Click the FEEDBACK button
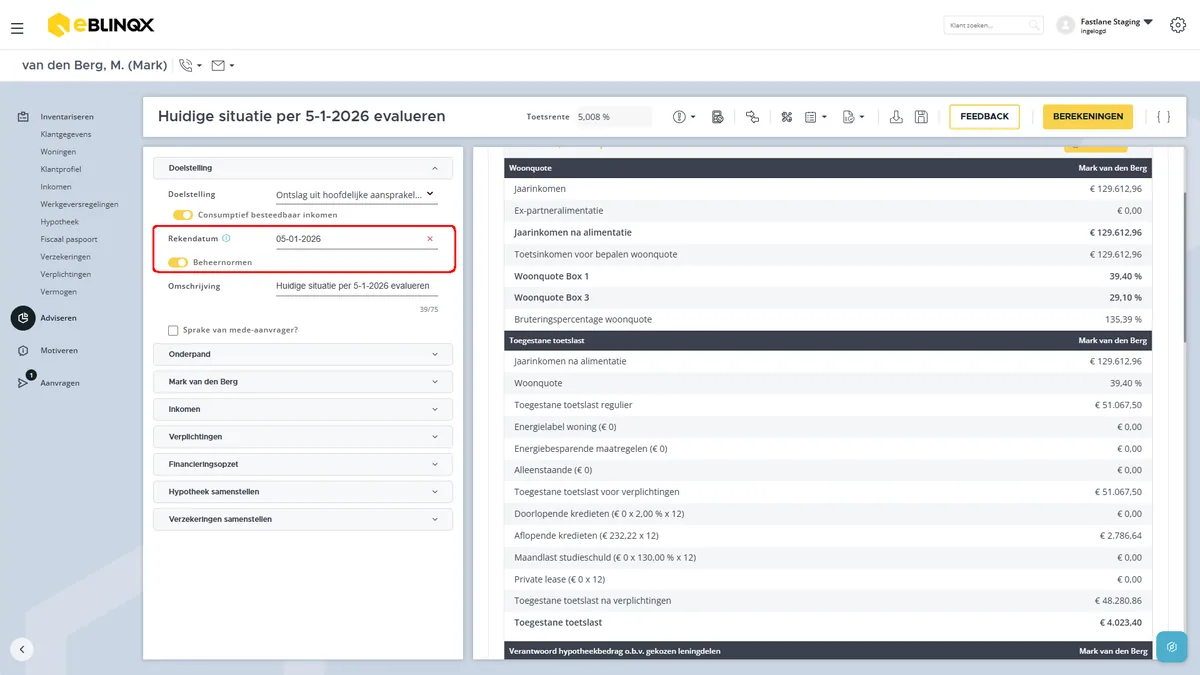Screen dimensions: 1200x675 pos(984,117)
